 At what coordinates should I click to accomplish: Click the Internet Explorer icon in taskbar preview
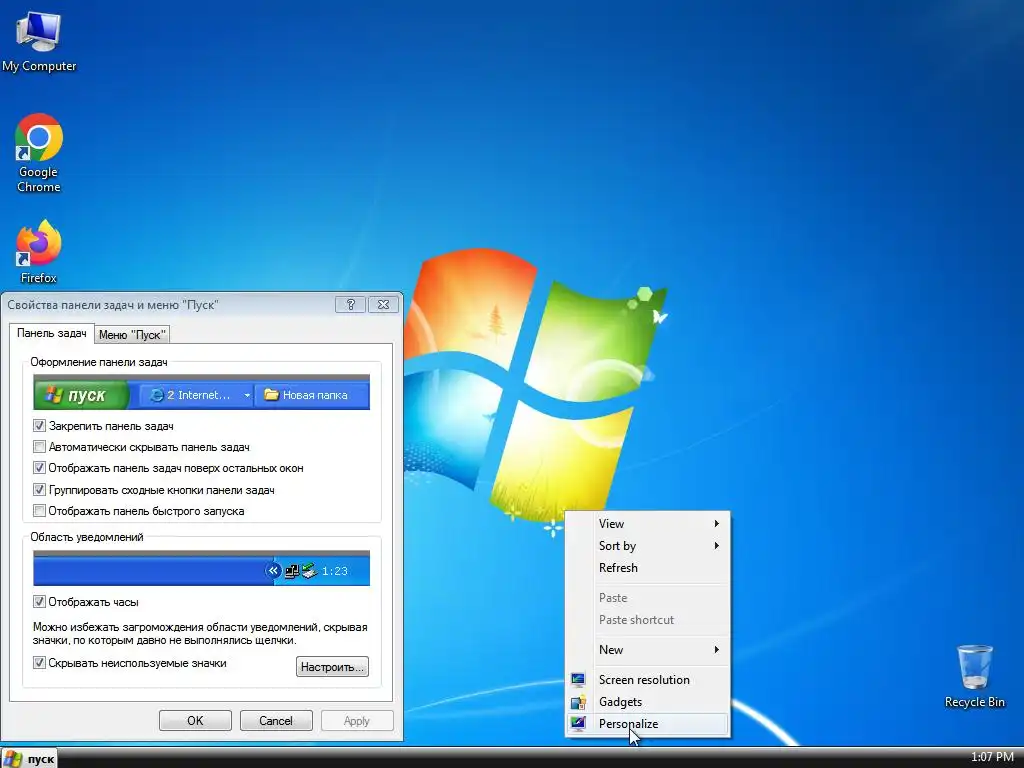(x=157, y=395)
